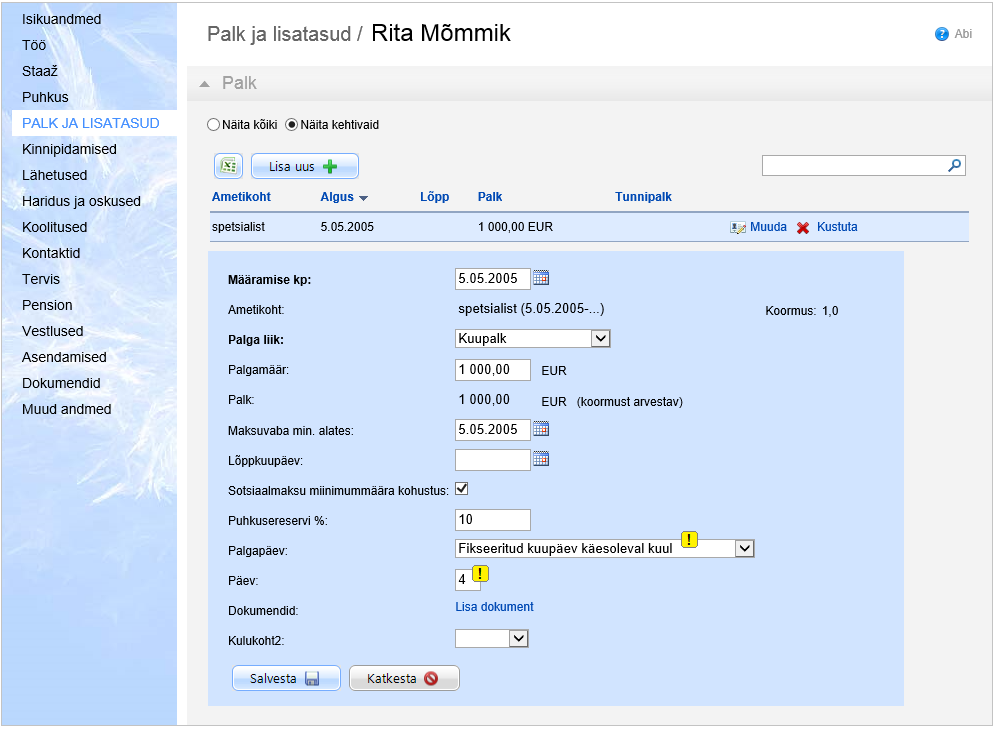995x729 pixels.
Task: Go to Puhkus in the sidebar
Action: click(x=45, y=97)
